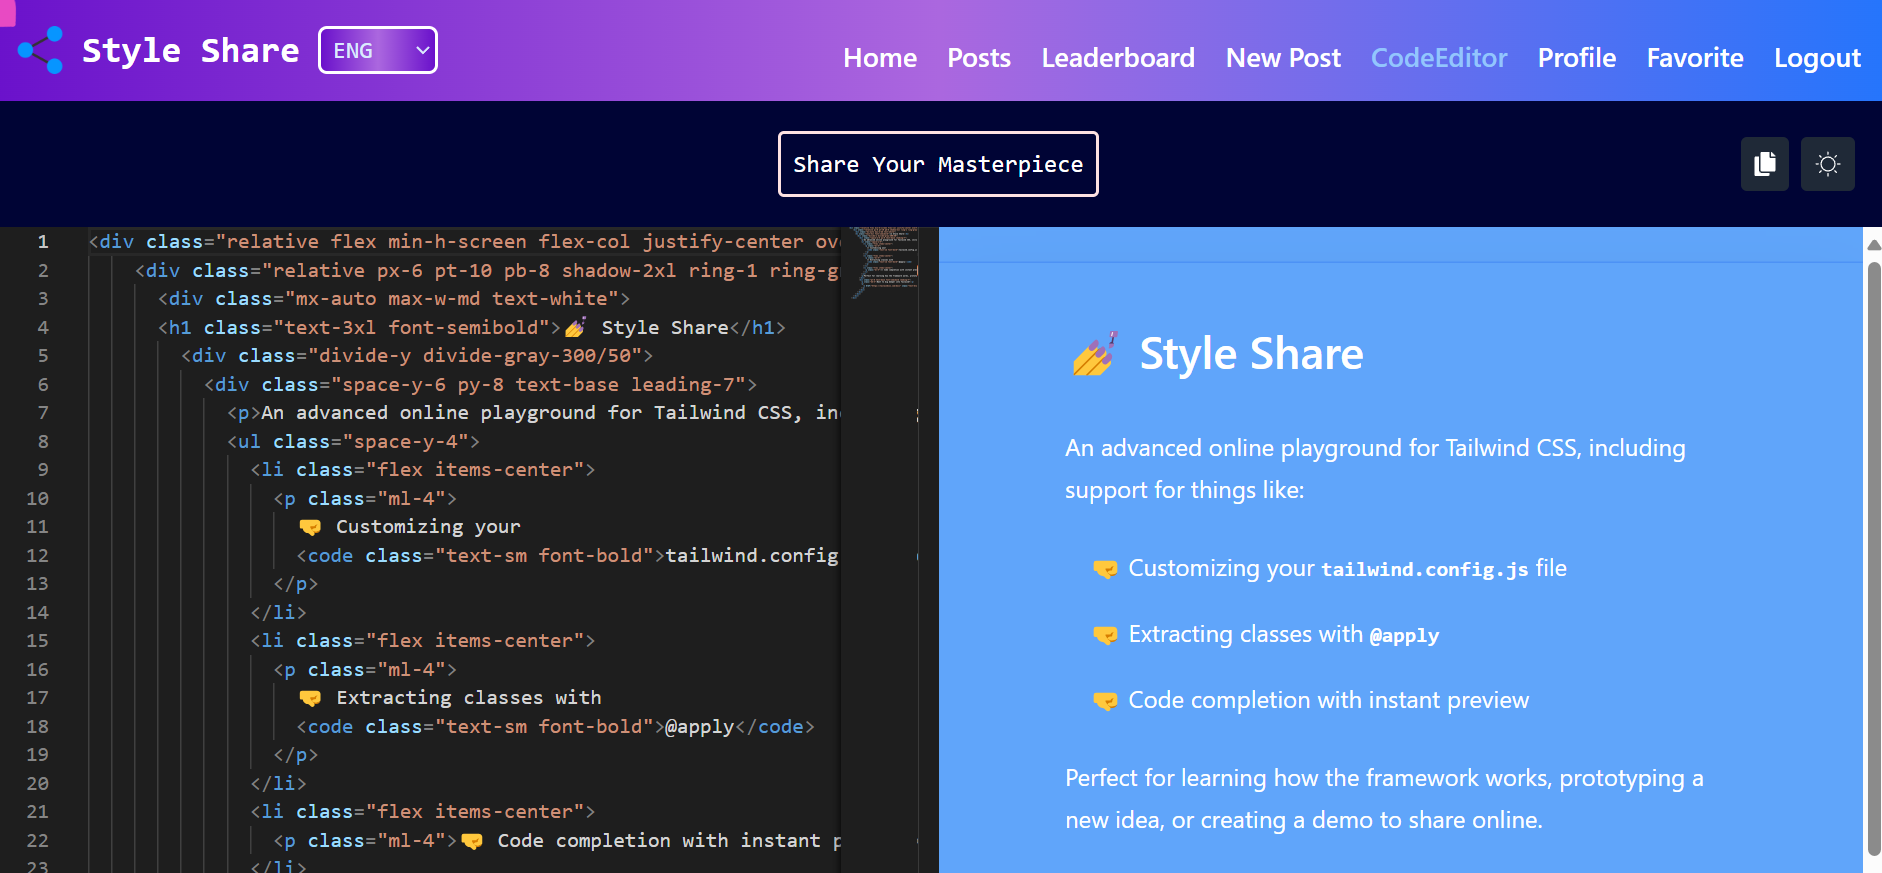Click the '@apply' code tag line in editor
The height and width of the screenshot is (873, 1882).
pos(556,726)
